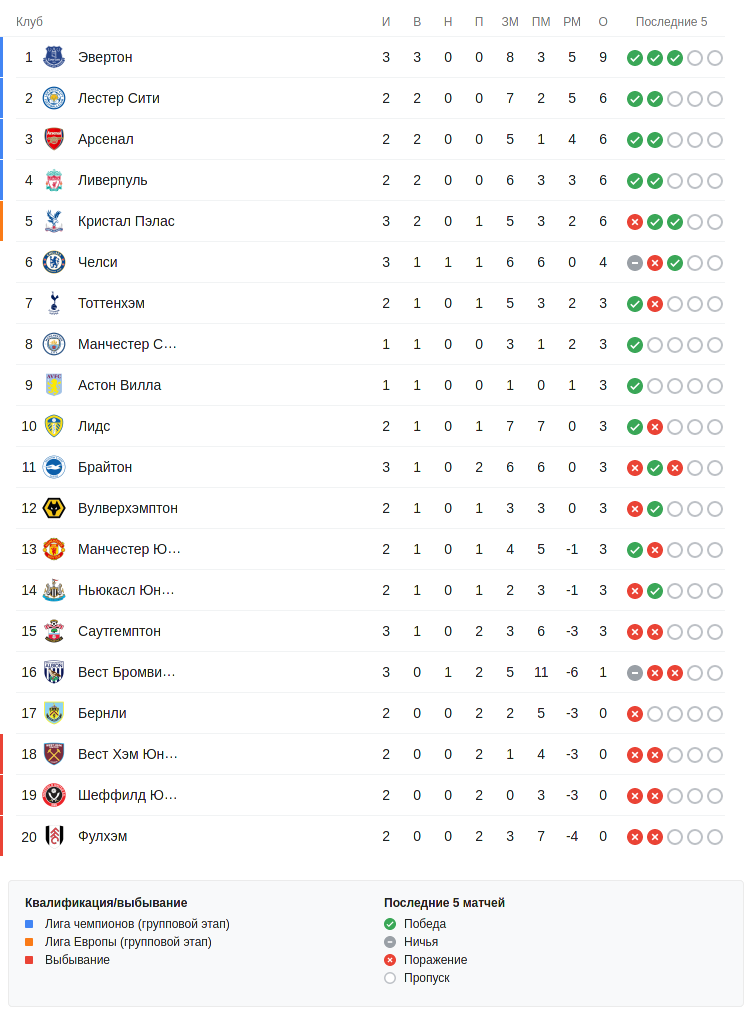Click the Liverpool club crest
The width and height of the screenshot is (752, 1015).
point(54,180)
